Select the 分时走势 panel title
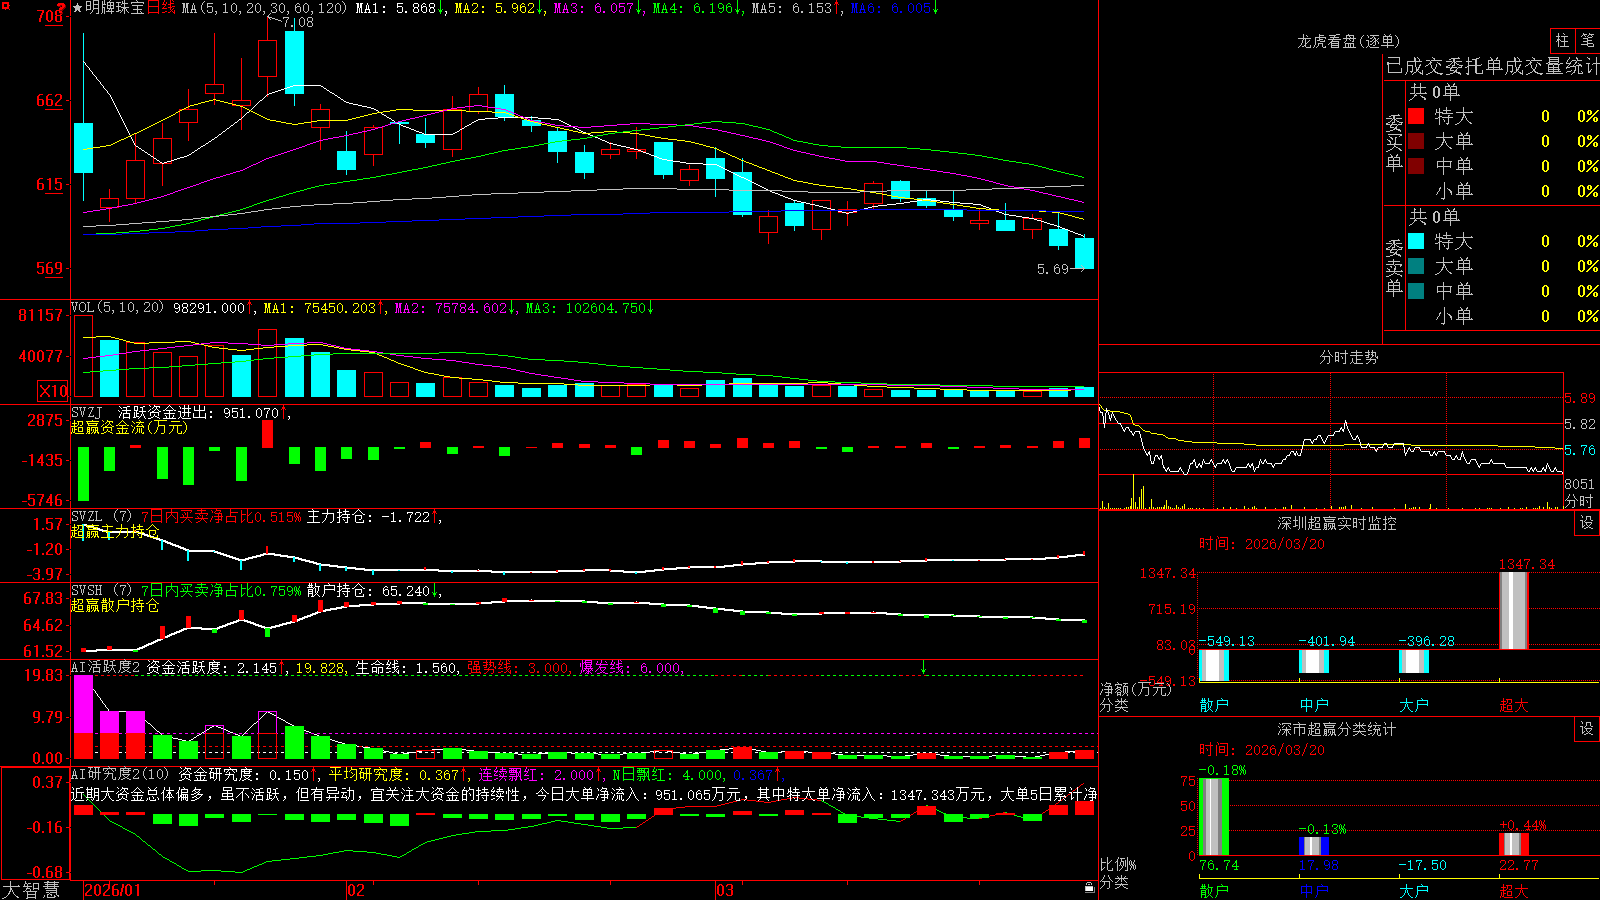This screenshot has height=900, width=1600. pos(1349,357)
